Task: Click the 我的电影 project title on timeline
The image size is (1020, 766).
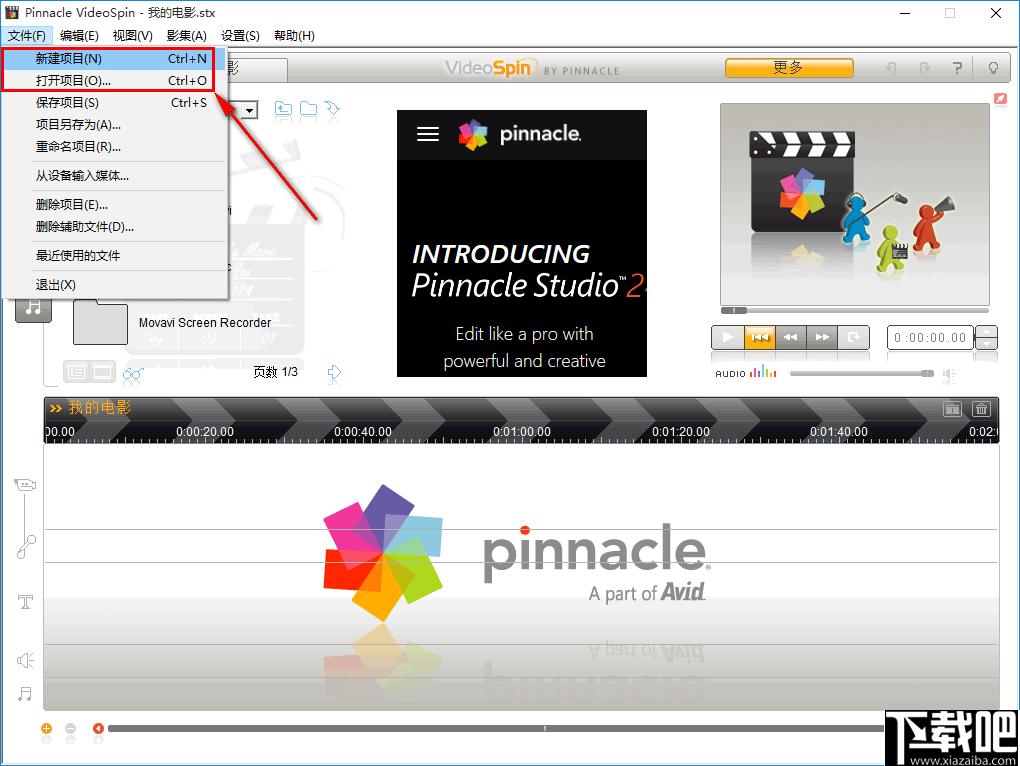Action: tap(100, 408)
